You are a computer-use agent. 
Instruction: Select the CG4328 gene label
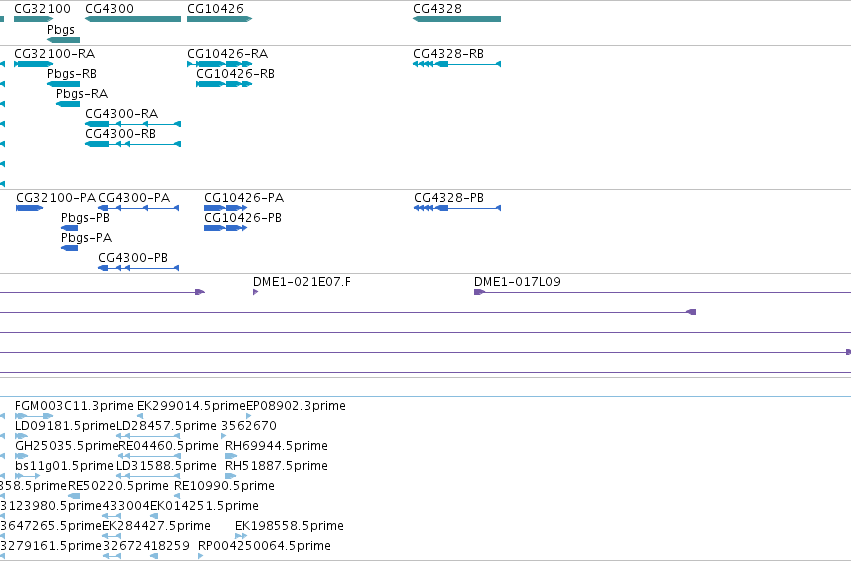437,9
